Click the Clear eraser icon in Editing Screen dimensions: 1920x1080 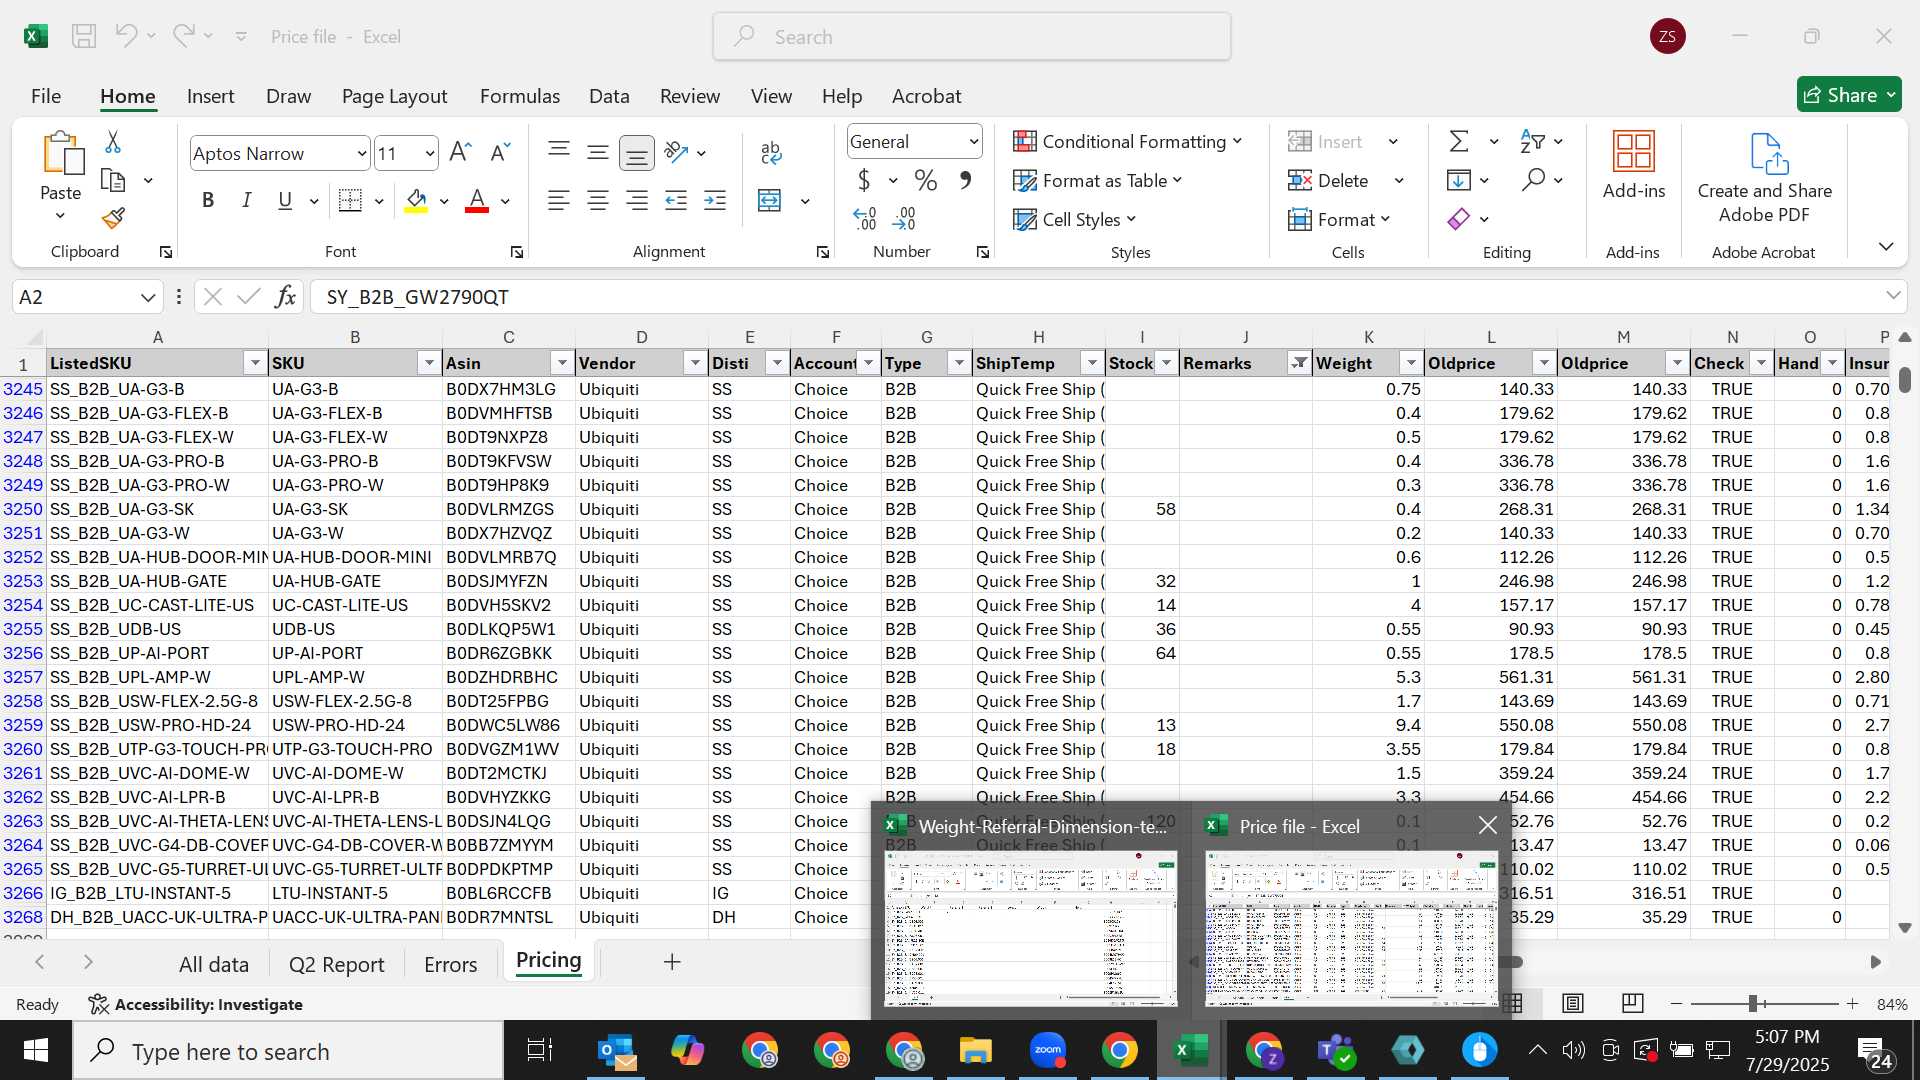point(1459,219)
